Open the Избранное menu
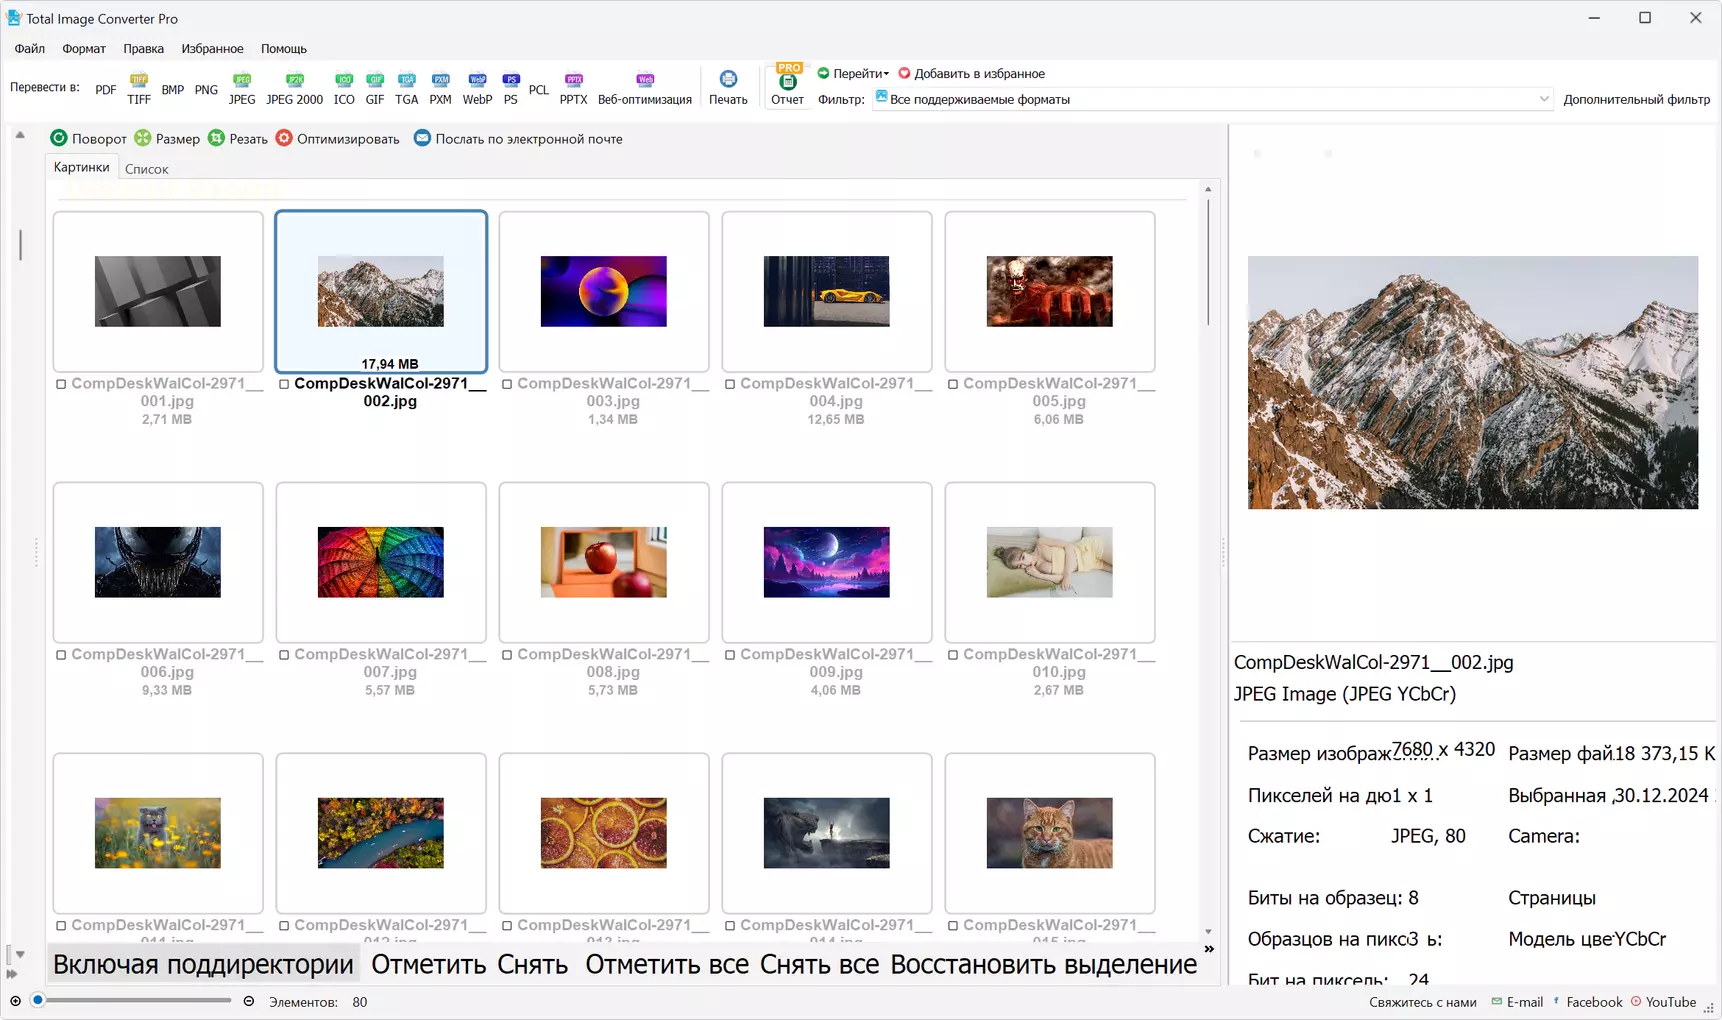The height and width of the screenshot is (1020, 1722). [x=212, y=48]
